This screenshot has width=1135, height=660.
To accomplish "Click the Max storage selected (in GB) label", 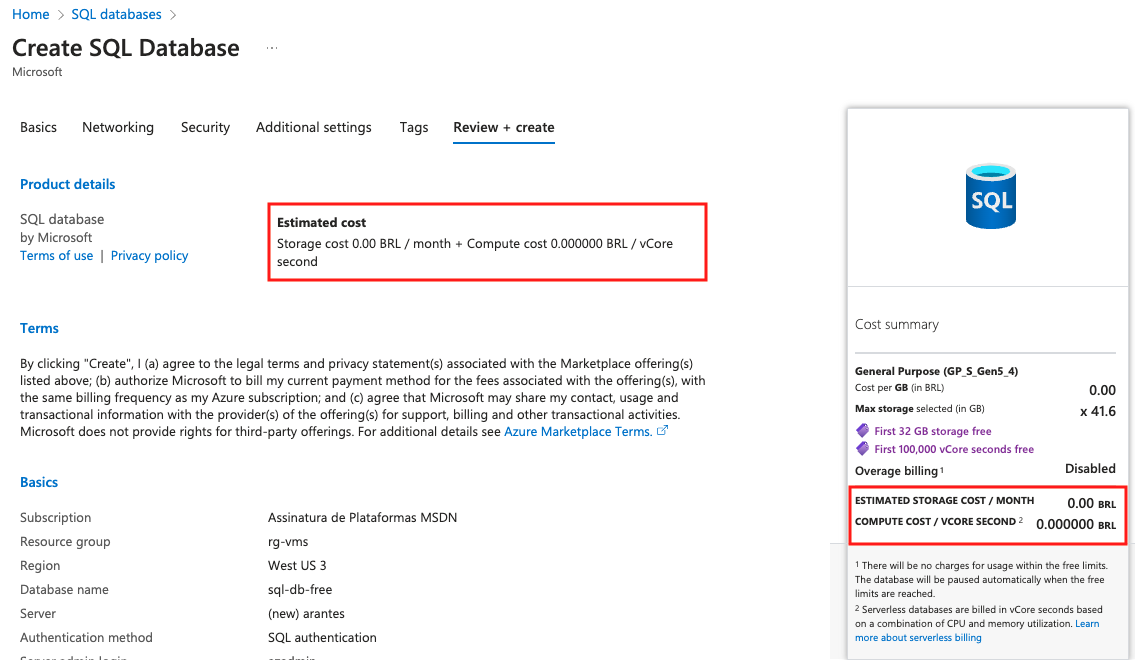I will tap(919, 409).
